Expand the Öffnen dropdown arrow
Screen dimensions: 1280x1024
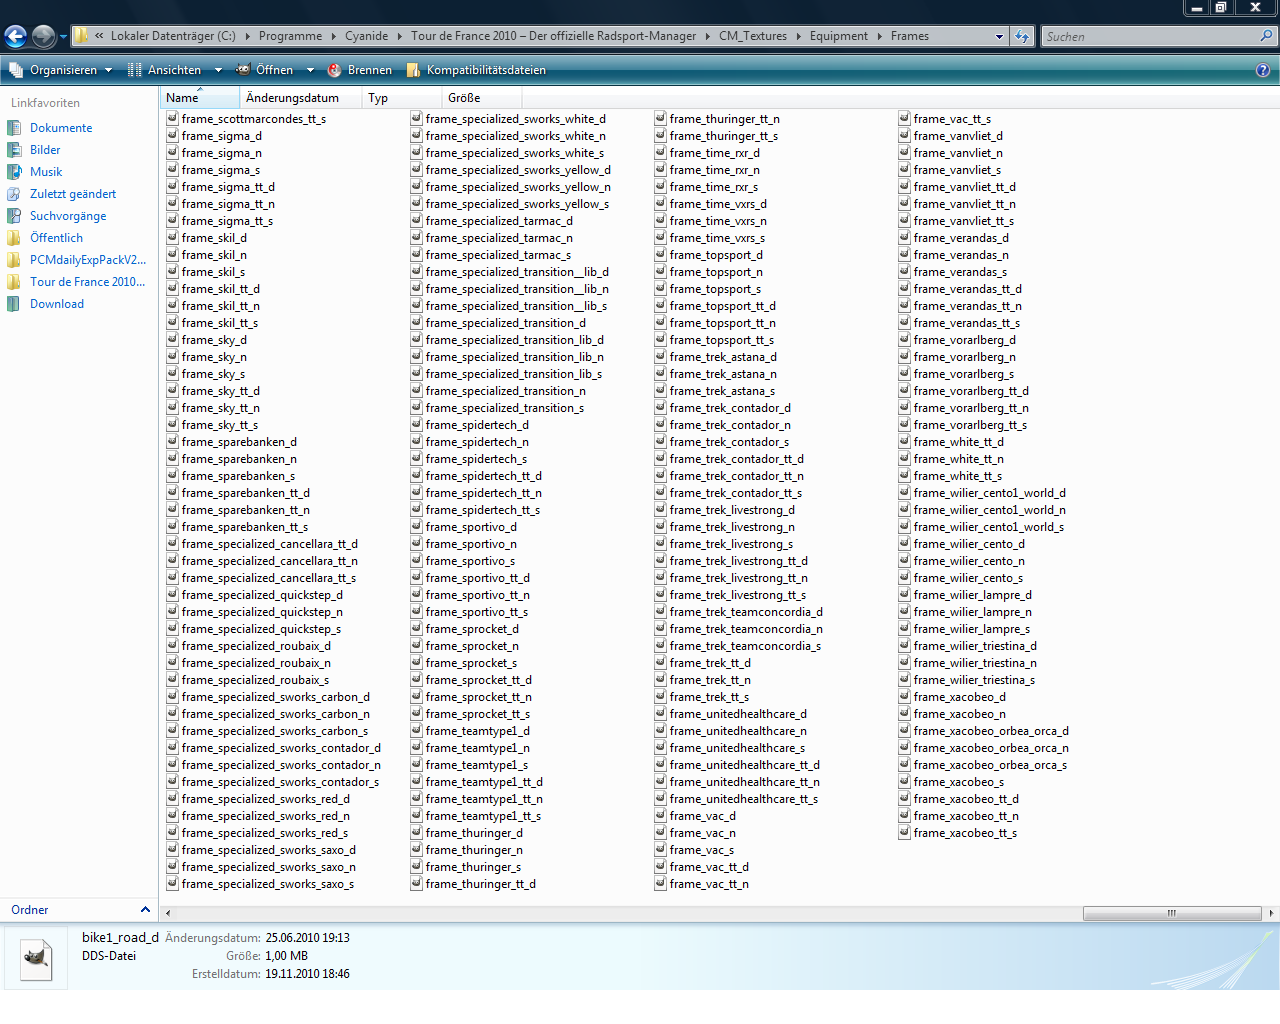(x=310, y=70)
